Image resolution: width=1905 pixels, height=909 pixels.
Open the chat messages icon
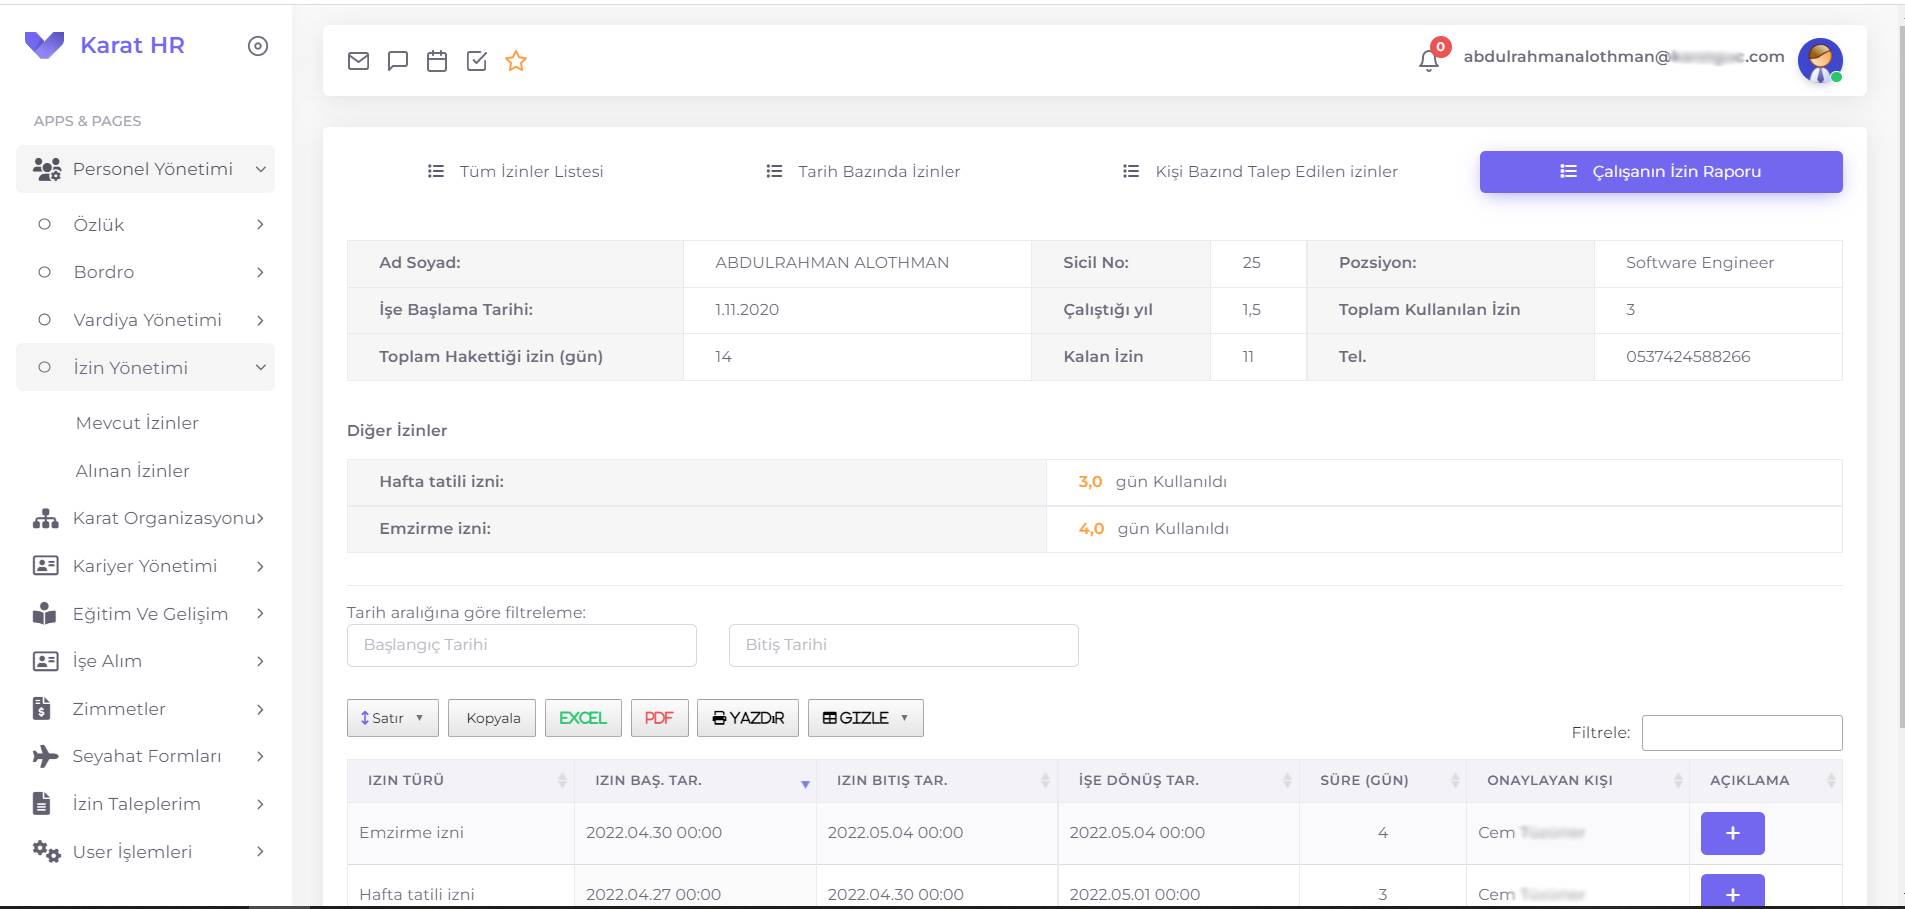398,60
